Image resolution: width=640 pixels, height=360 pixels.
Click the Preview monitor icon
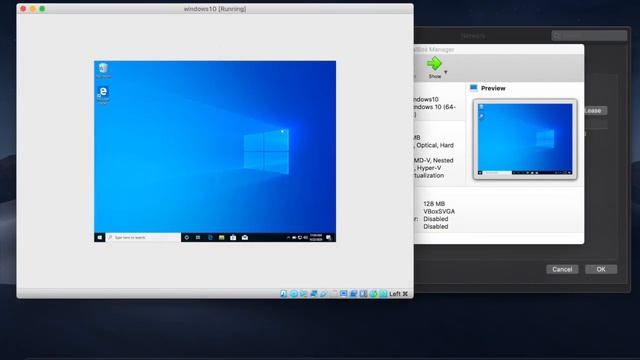pyautogui.click(x=473, y=88)
